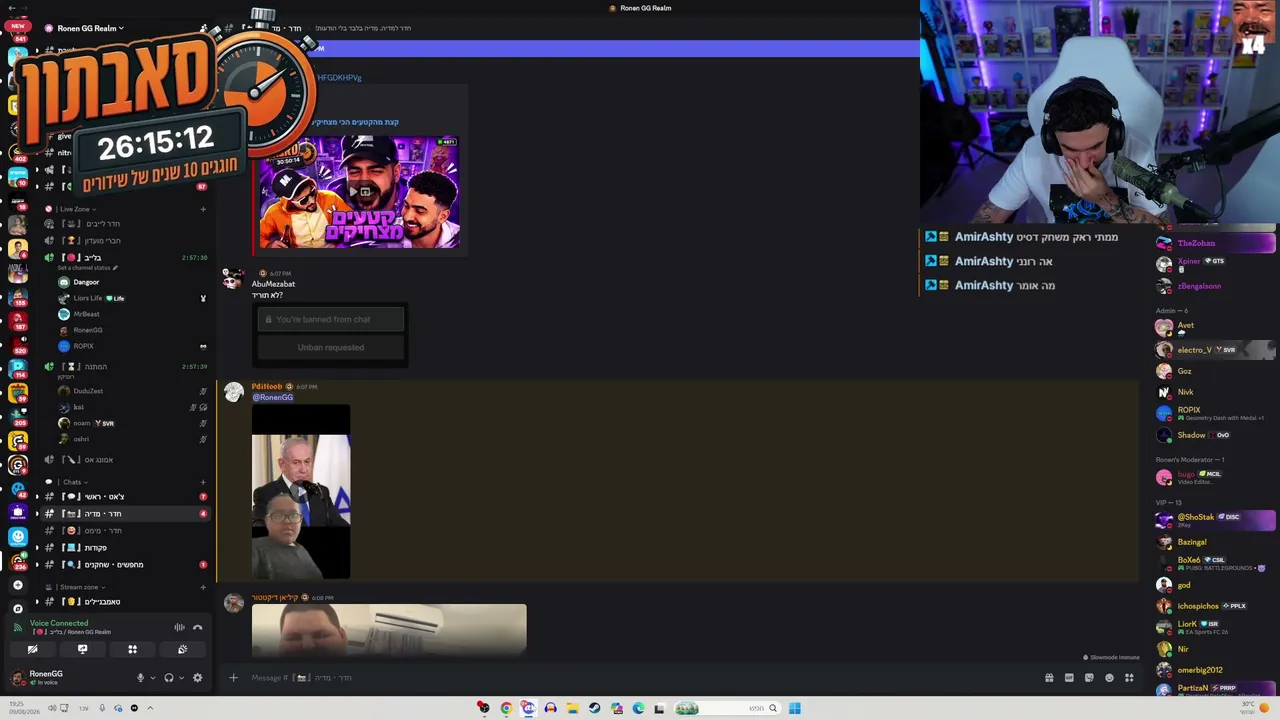
Task: Collapse the Live Zone category
Action: [x=74, y=209]
